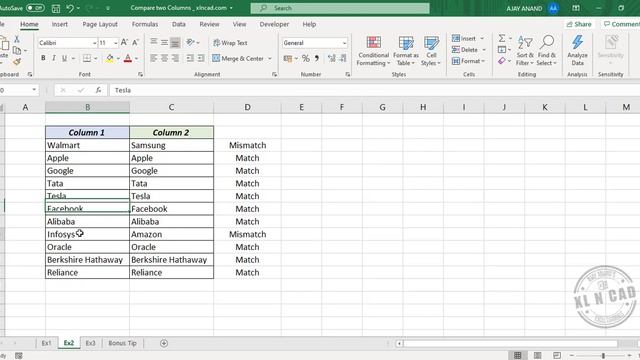Toggle Underline formatting
This screenshot has width=640, height=360.
64,58
